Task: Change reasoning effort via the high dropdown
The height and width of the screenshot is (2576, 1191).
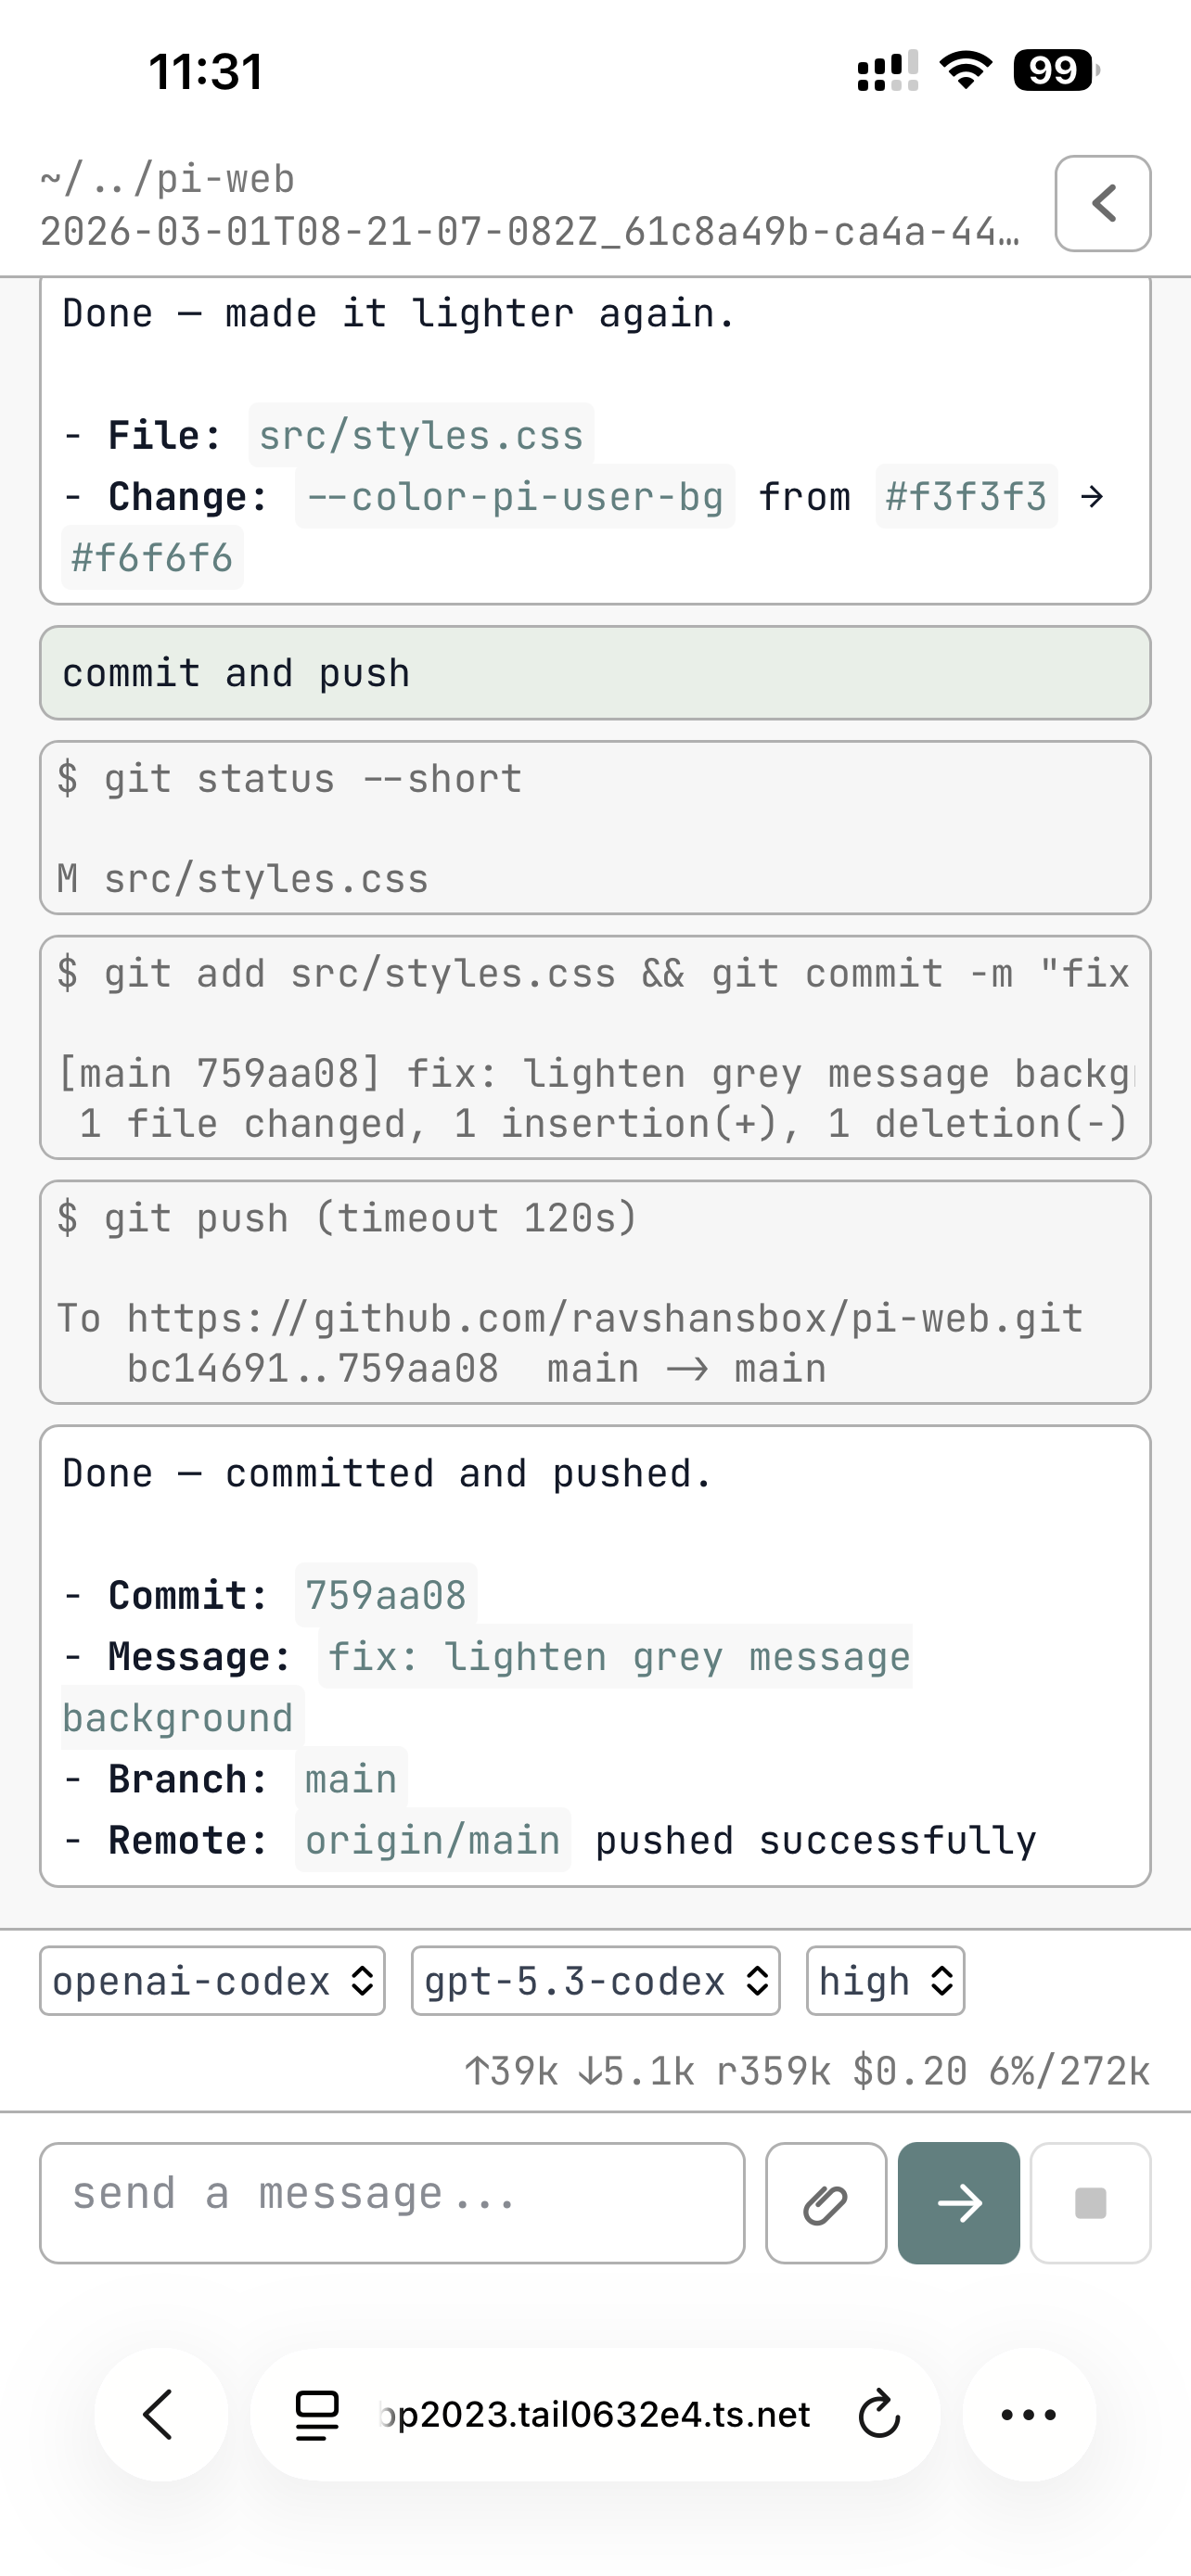Action: point(885,1981)
